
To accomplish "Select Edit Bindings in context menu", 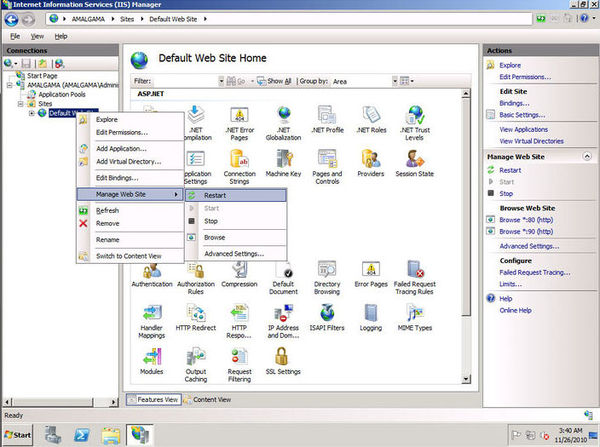I will 130,178.
